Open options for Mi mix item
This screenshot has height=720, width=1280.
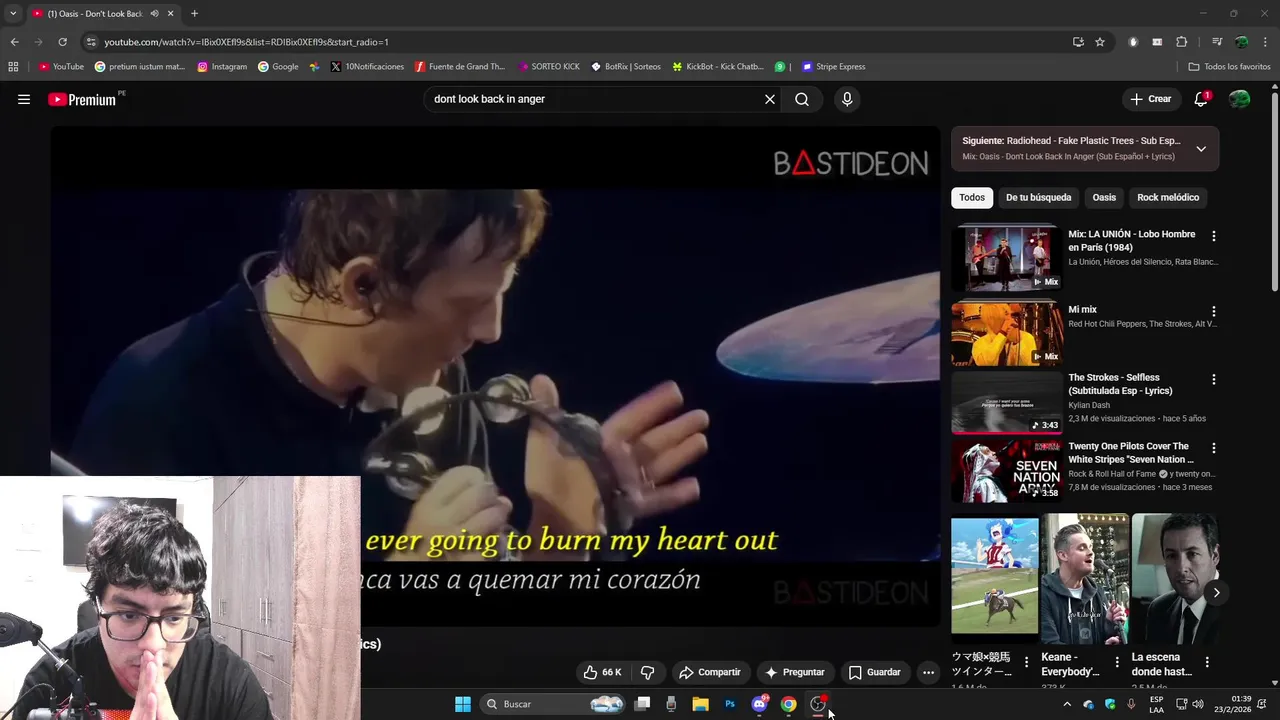point(1214,311)
